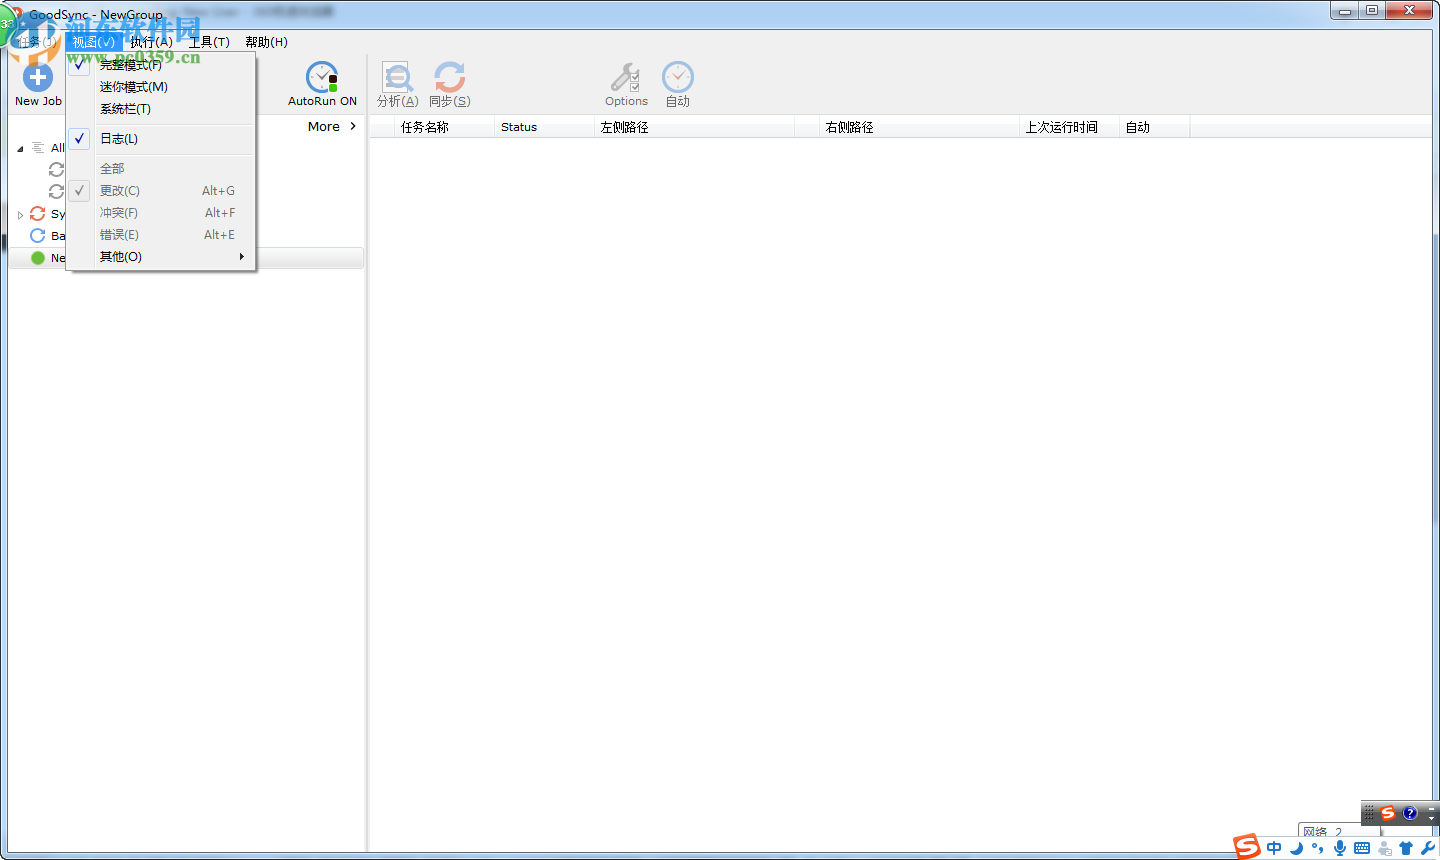This screenshot has height=860, width=1440.
Task: Toggle the punctuation icon on IME bar
Action: [1318, 848]
